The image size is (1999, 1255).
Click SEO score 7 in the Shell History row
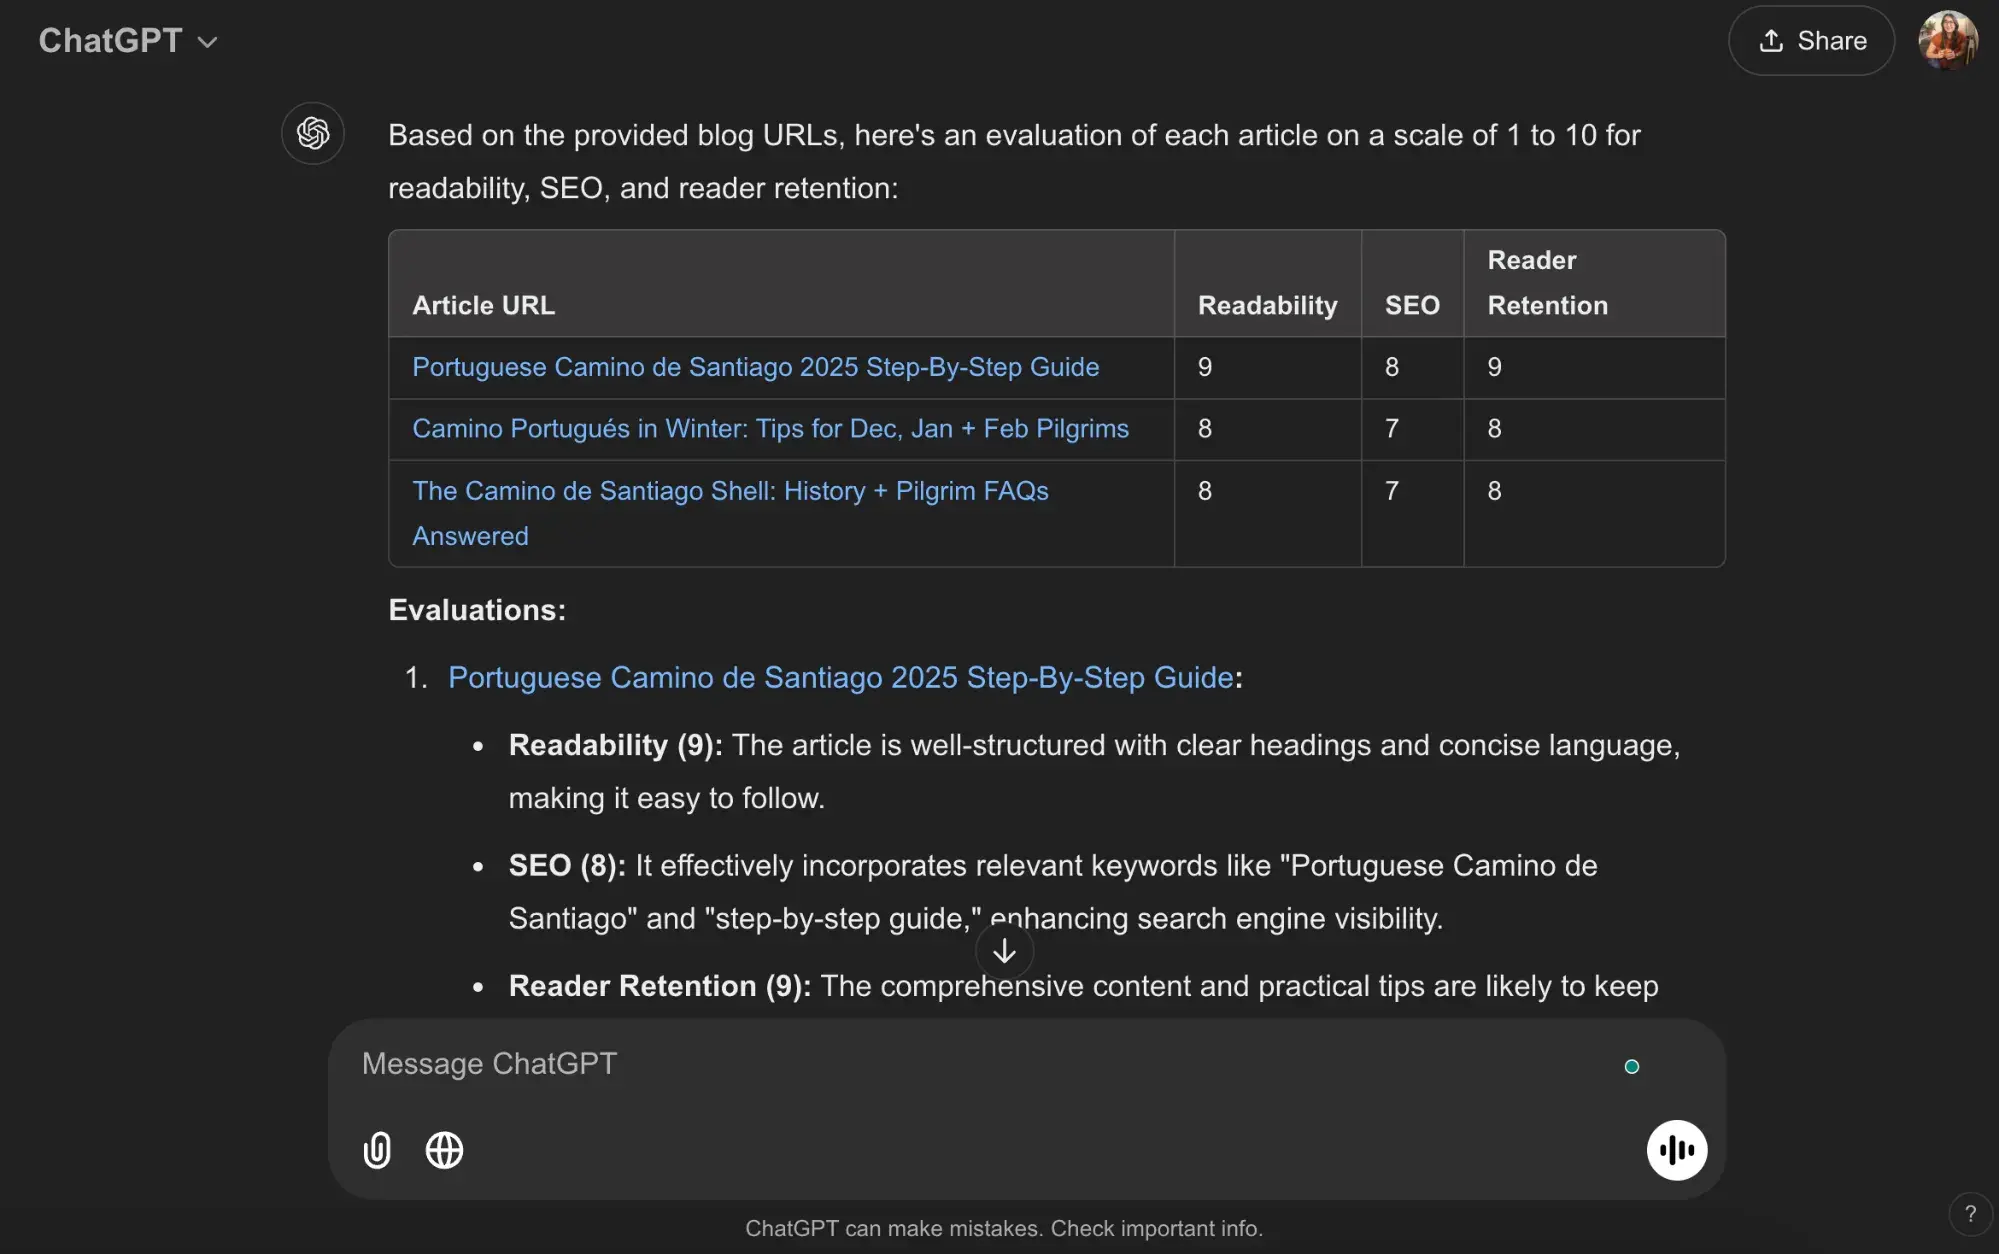click(1391, 491)
